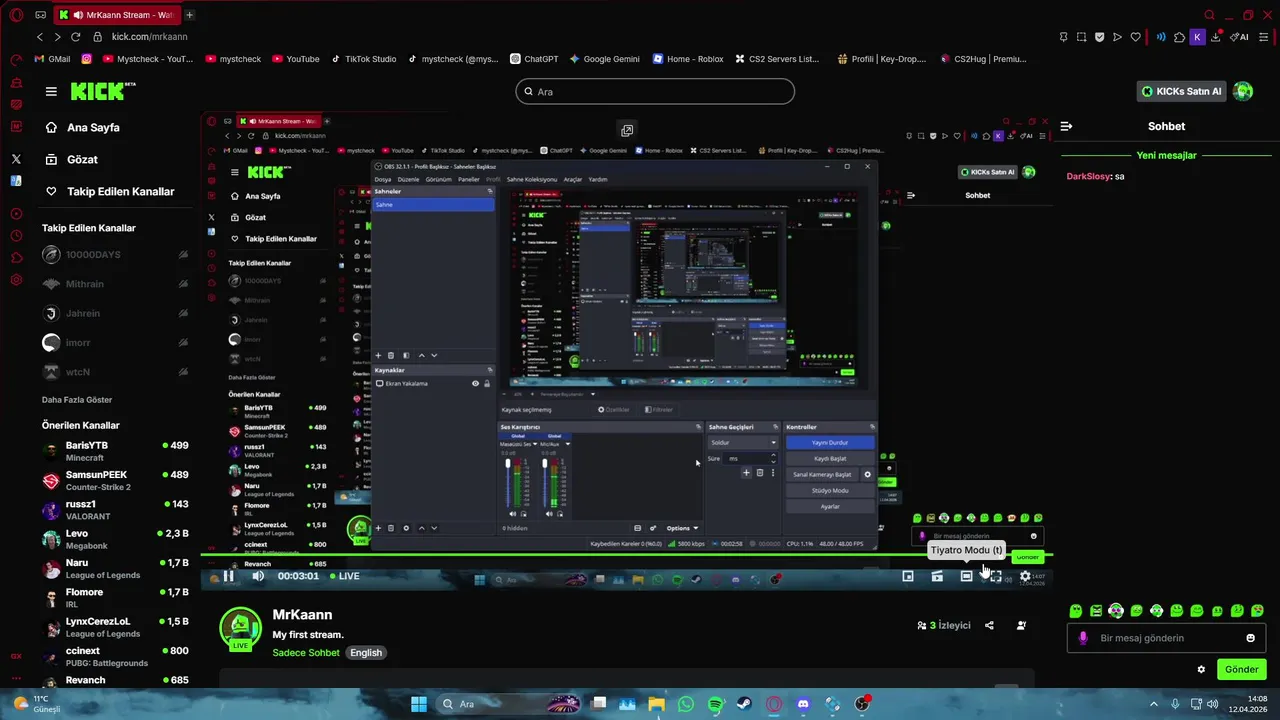
Task: Open followed channel imorr
Action: coord(115,342)
